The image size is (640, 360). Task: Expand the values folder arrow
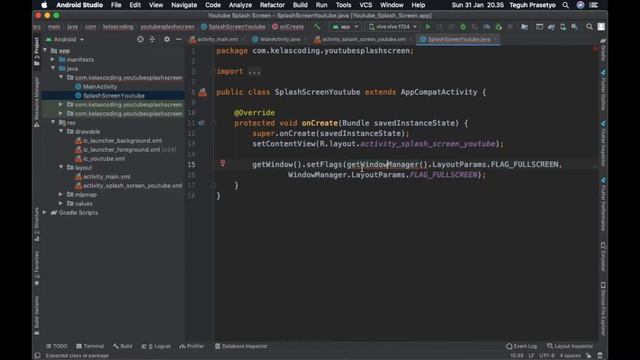[x=61, y=203]
